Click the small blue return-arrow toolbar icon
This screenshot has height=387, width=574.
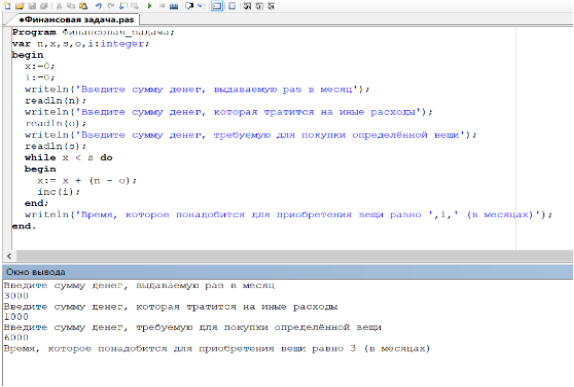coord(201,6)
